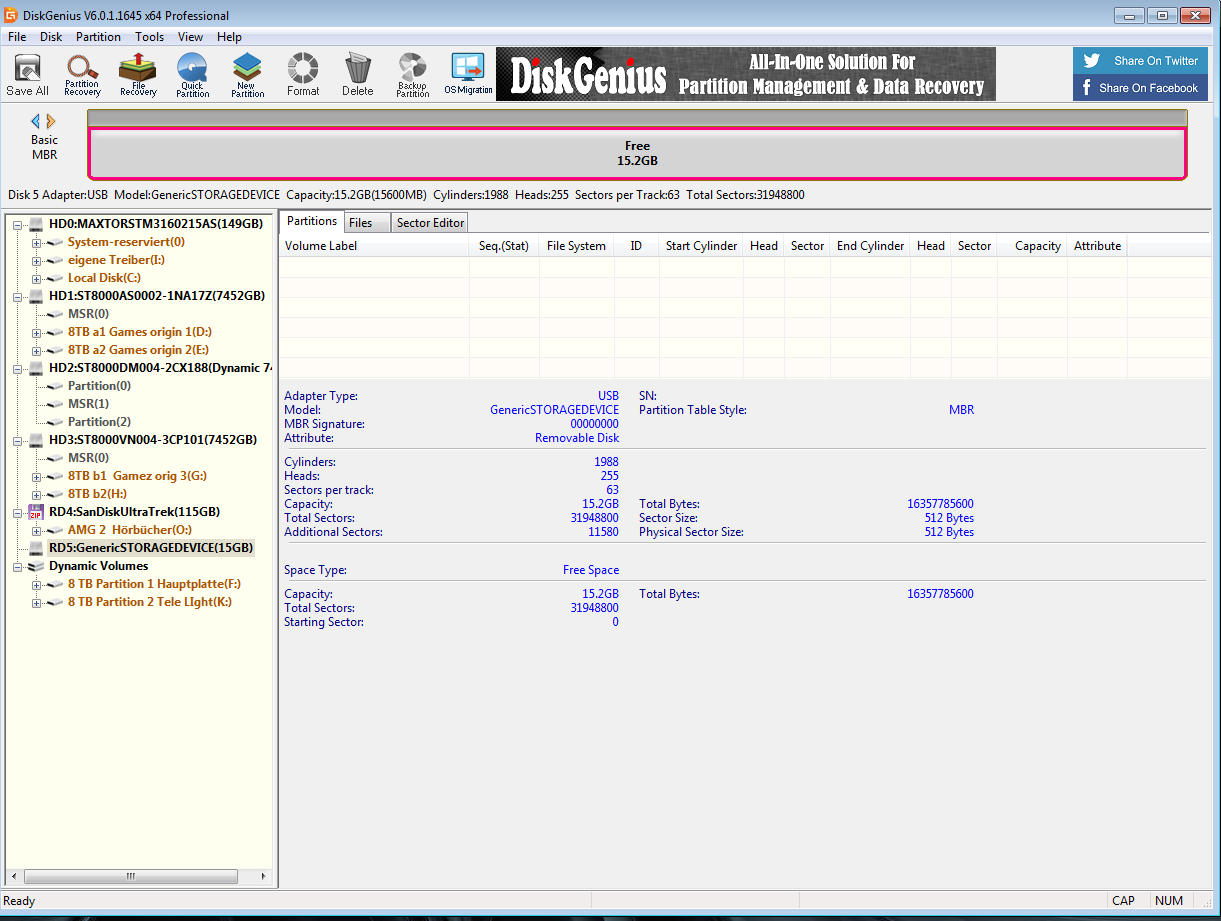Select Partition(0) under HD2
Viewport: 1221px width, 921px height.
pyautogui.click(x=99, y=386)
